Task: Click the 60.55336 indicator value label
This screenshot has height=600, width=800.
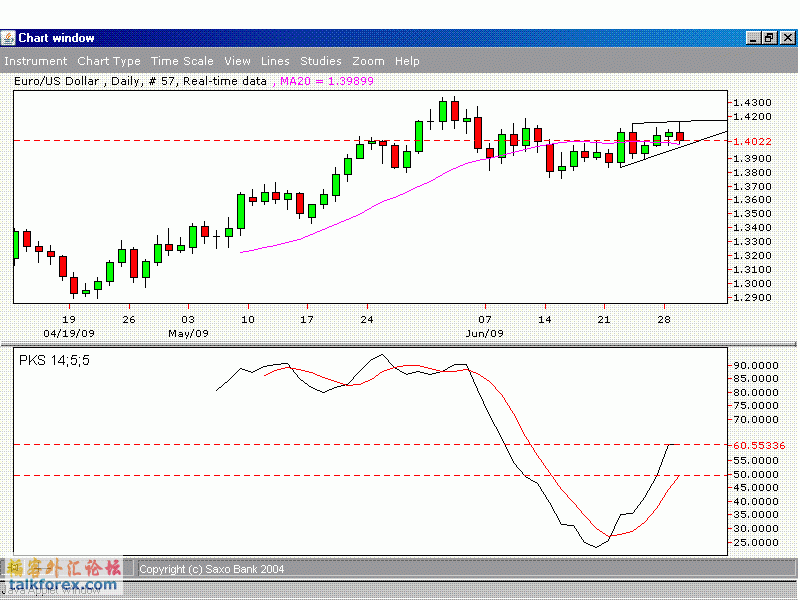Action: coord(759,445)
